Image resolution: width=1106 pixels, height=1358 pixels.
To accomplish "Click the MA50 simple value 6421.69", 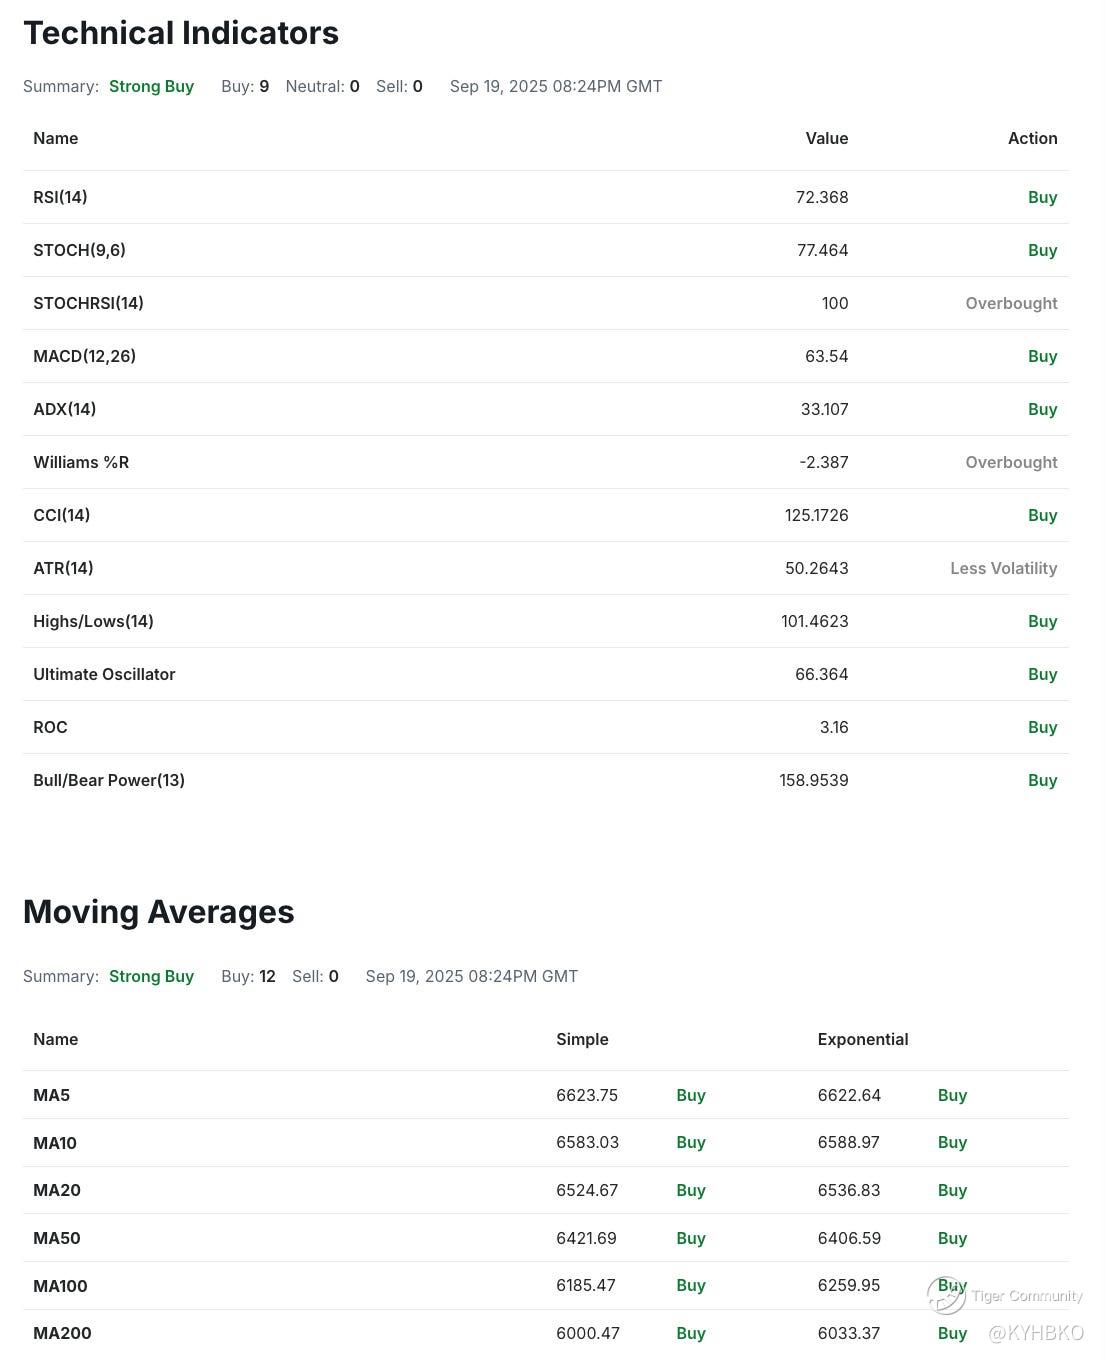I will 586,1238.
